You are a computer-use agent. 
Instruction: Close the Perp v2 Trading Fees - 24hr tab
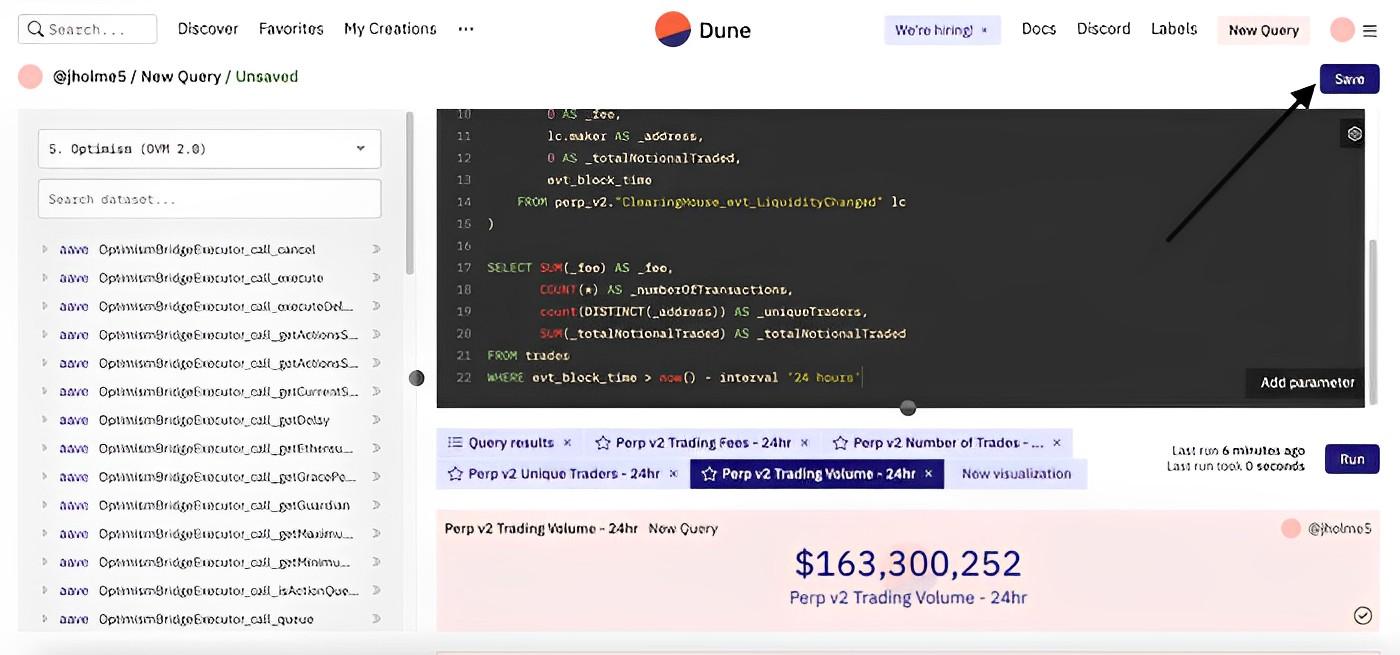click(x=806, y=442)
